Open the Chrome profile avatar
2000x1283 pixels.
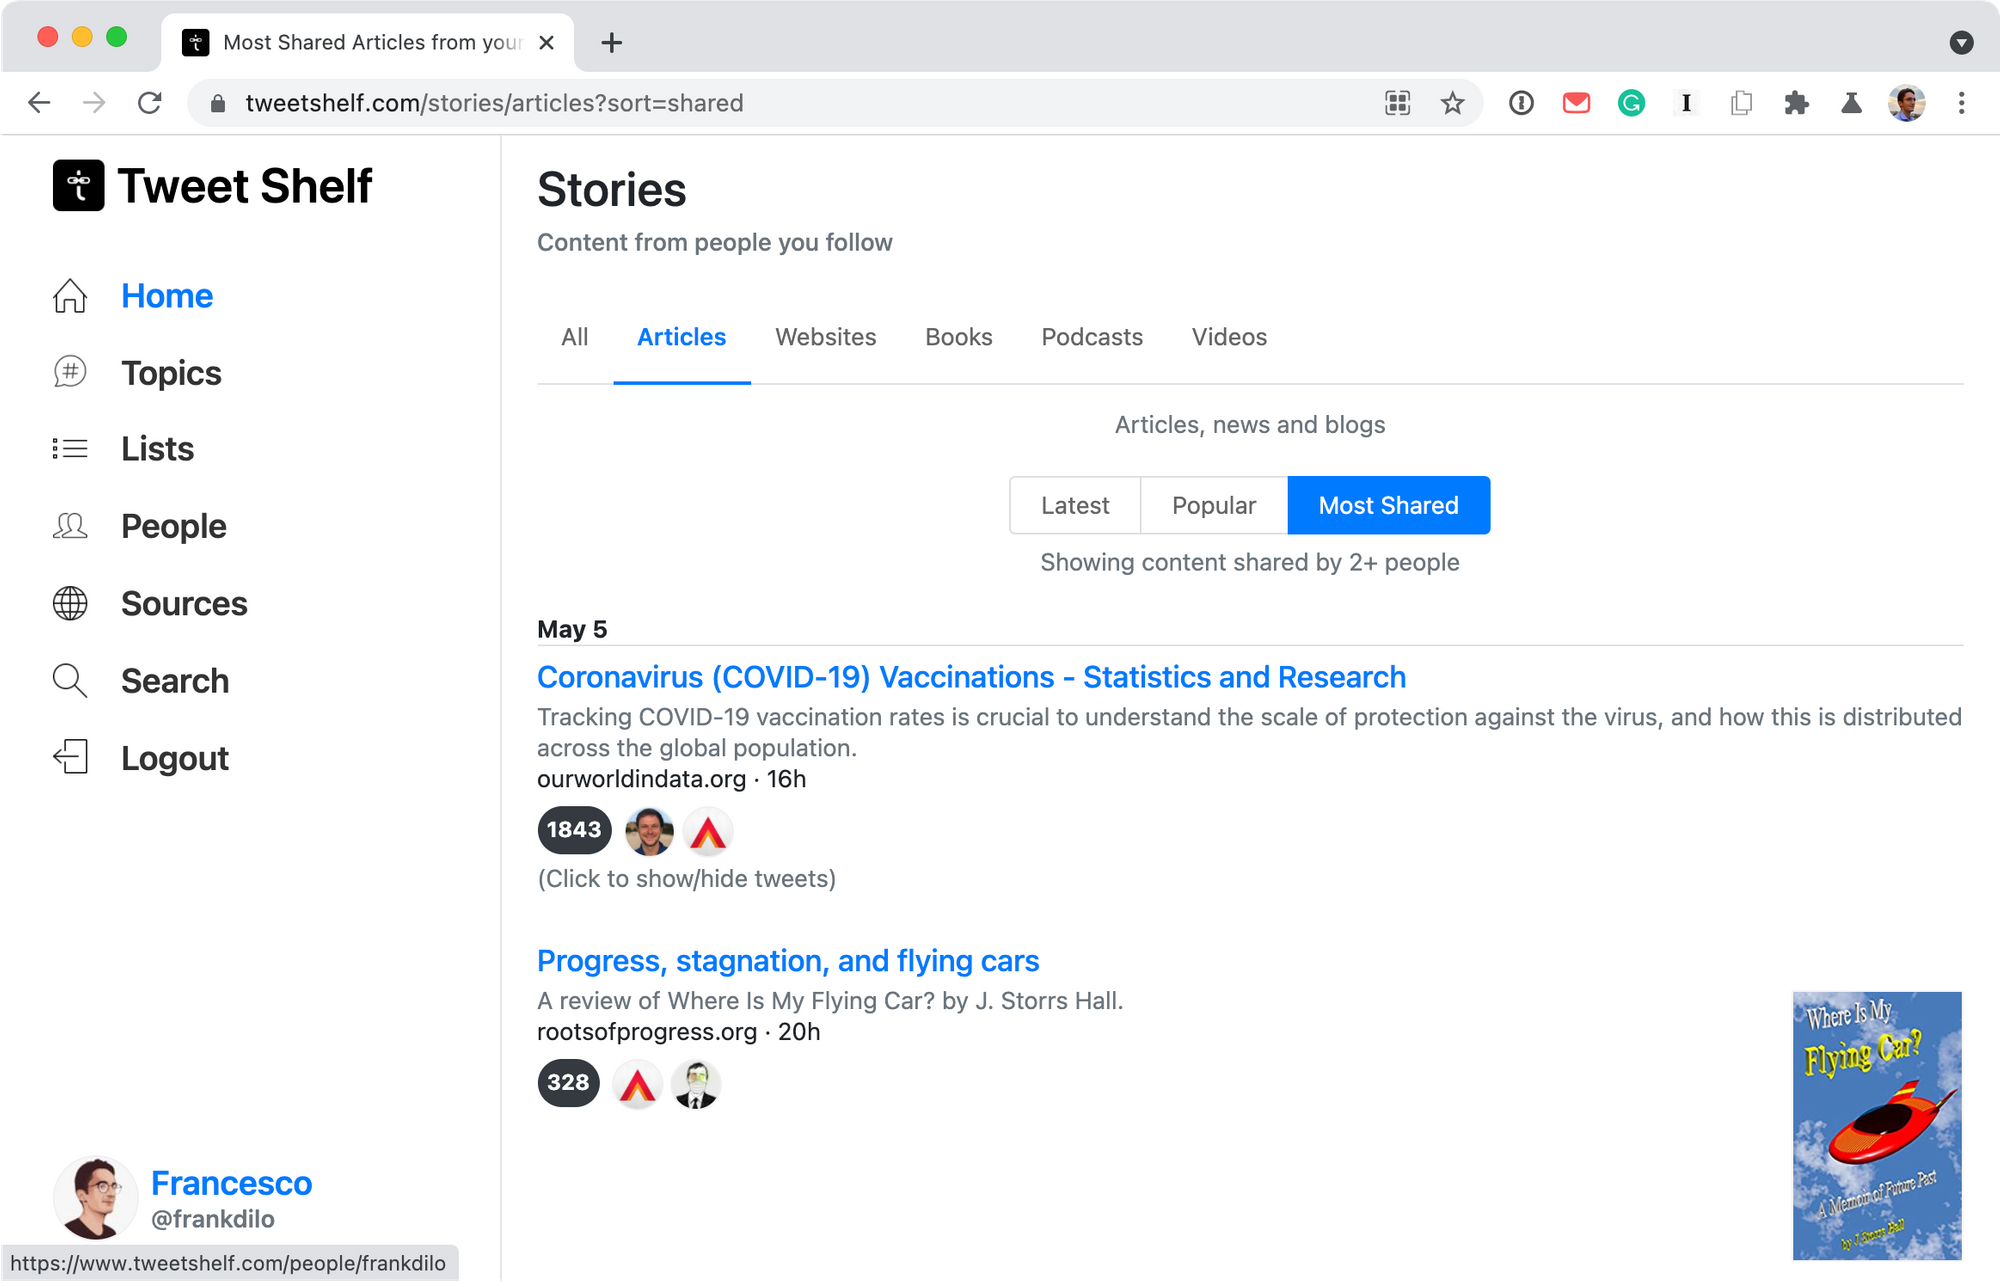pyautogui.click(x=1906, y=103)
